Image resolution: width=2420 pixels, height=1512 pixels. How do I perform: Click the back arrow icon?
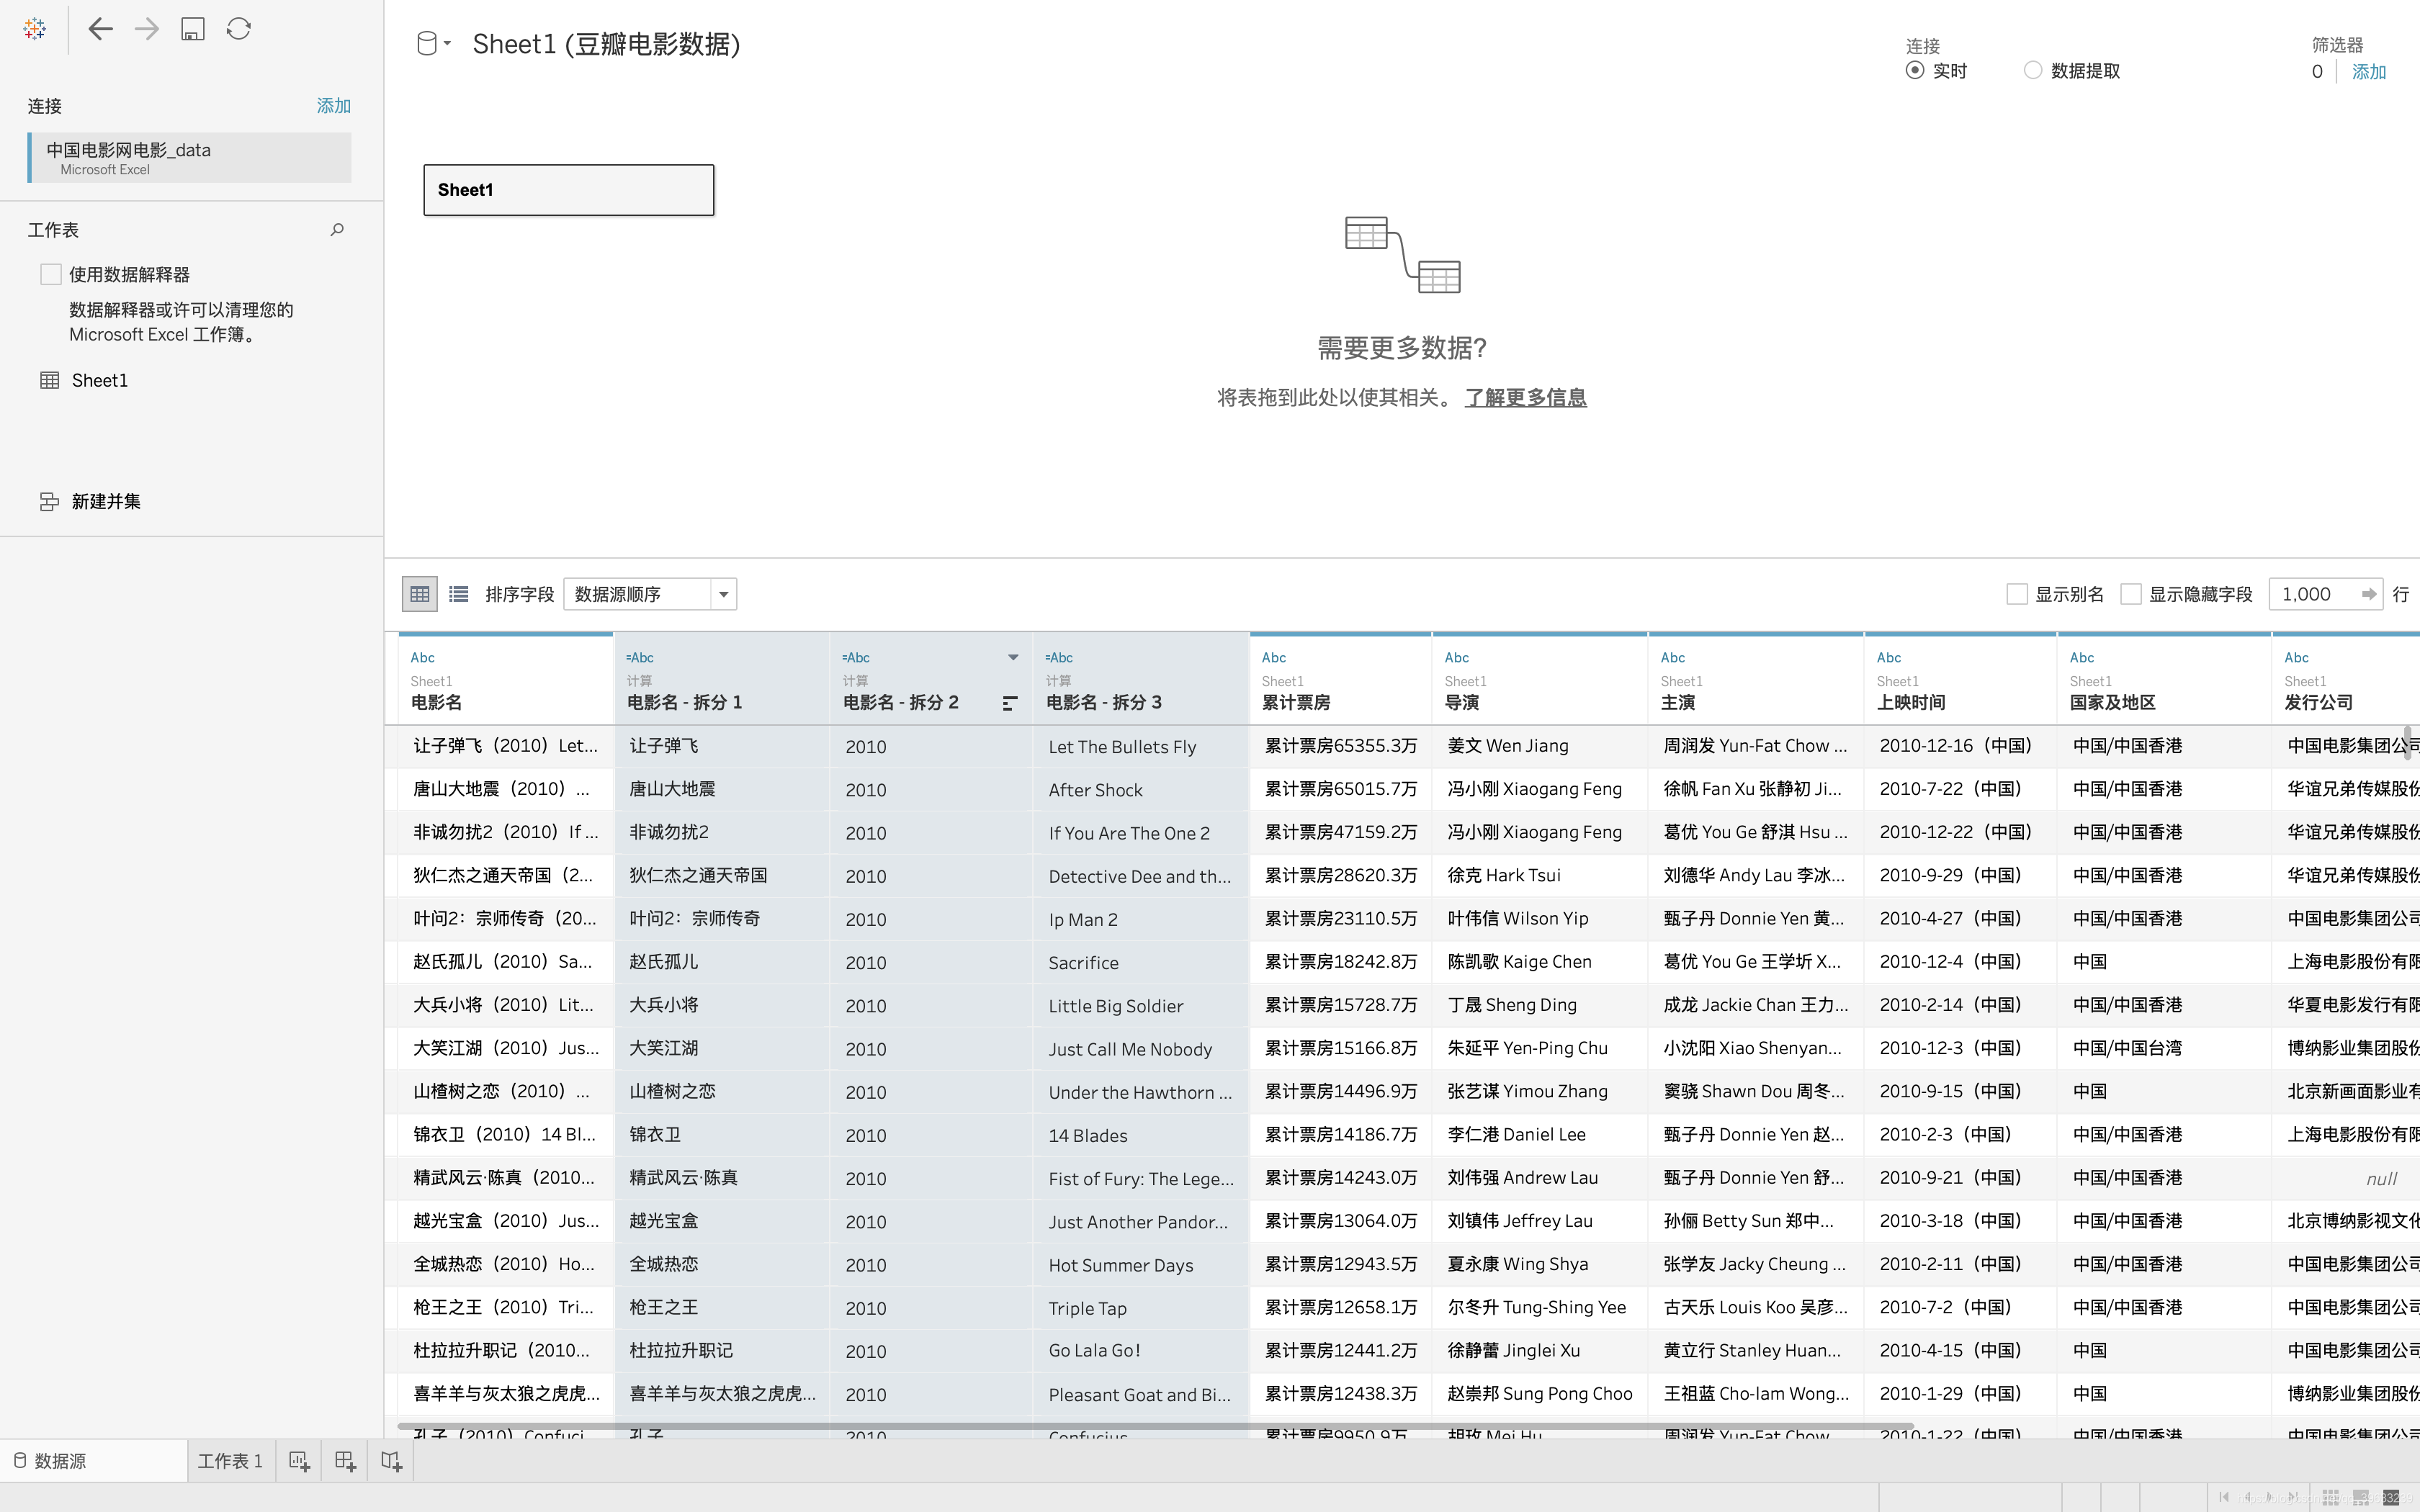coord(100,29)
